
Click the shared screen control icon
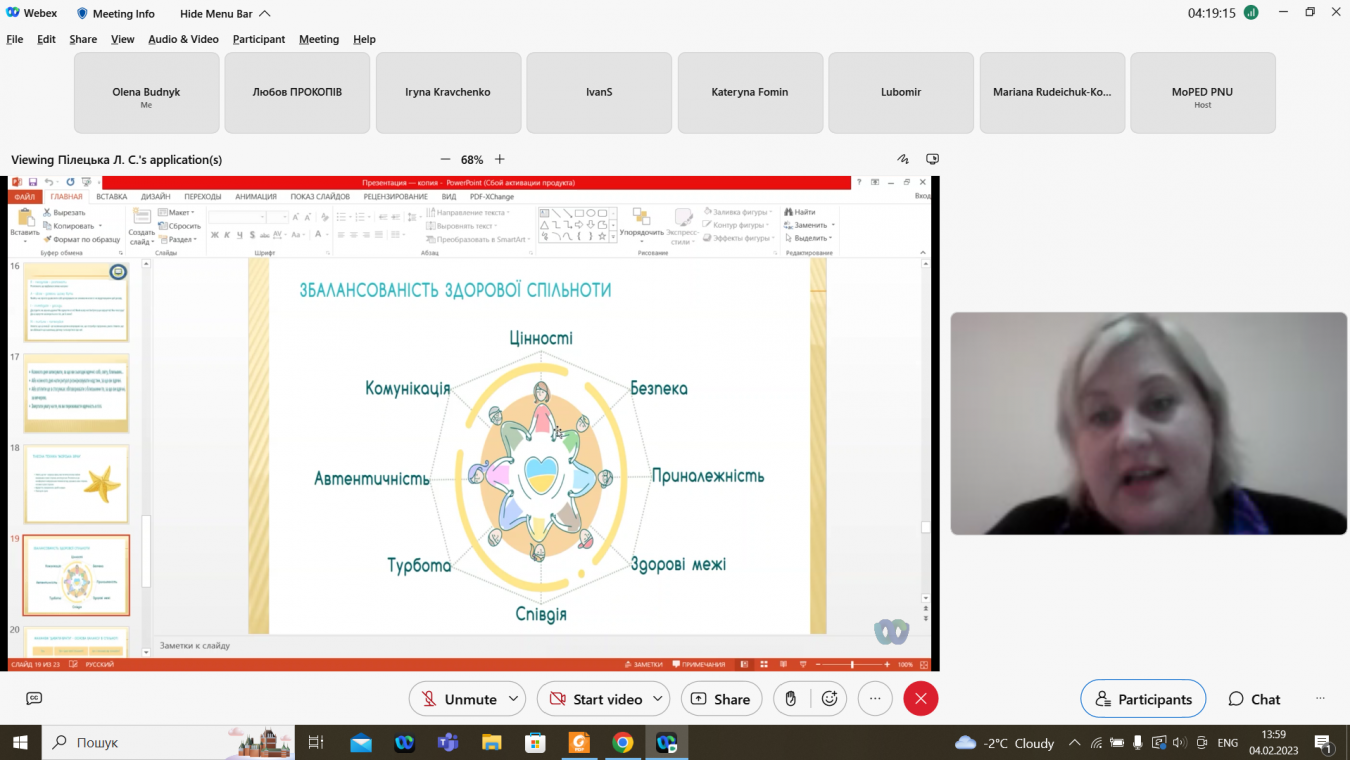933,159
